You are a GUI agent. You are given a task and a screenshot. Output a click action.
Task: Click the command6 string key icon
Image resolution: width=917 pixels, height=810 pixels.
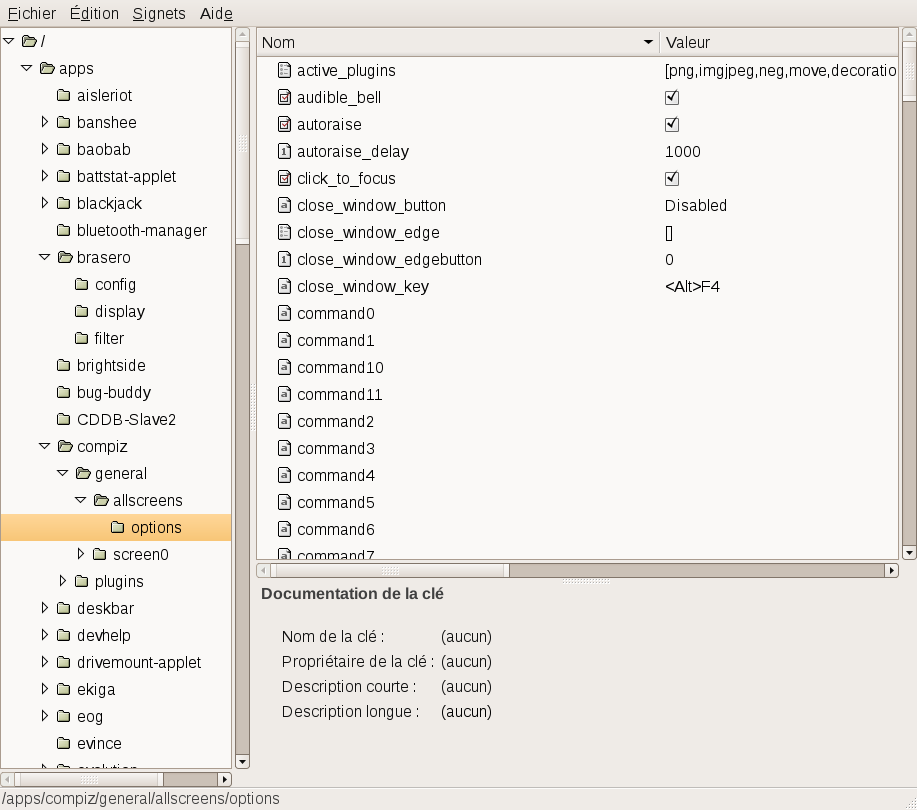[284, 529]
